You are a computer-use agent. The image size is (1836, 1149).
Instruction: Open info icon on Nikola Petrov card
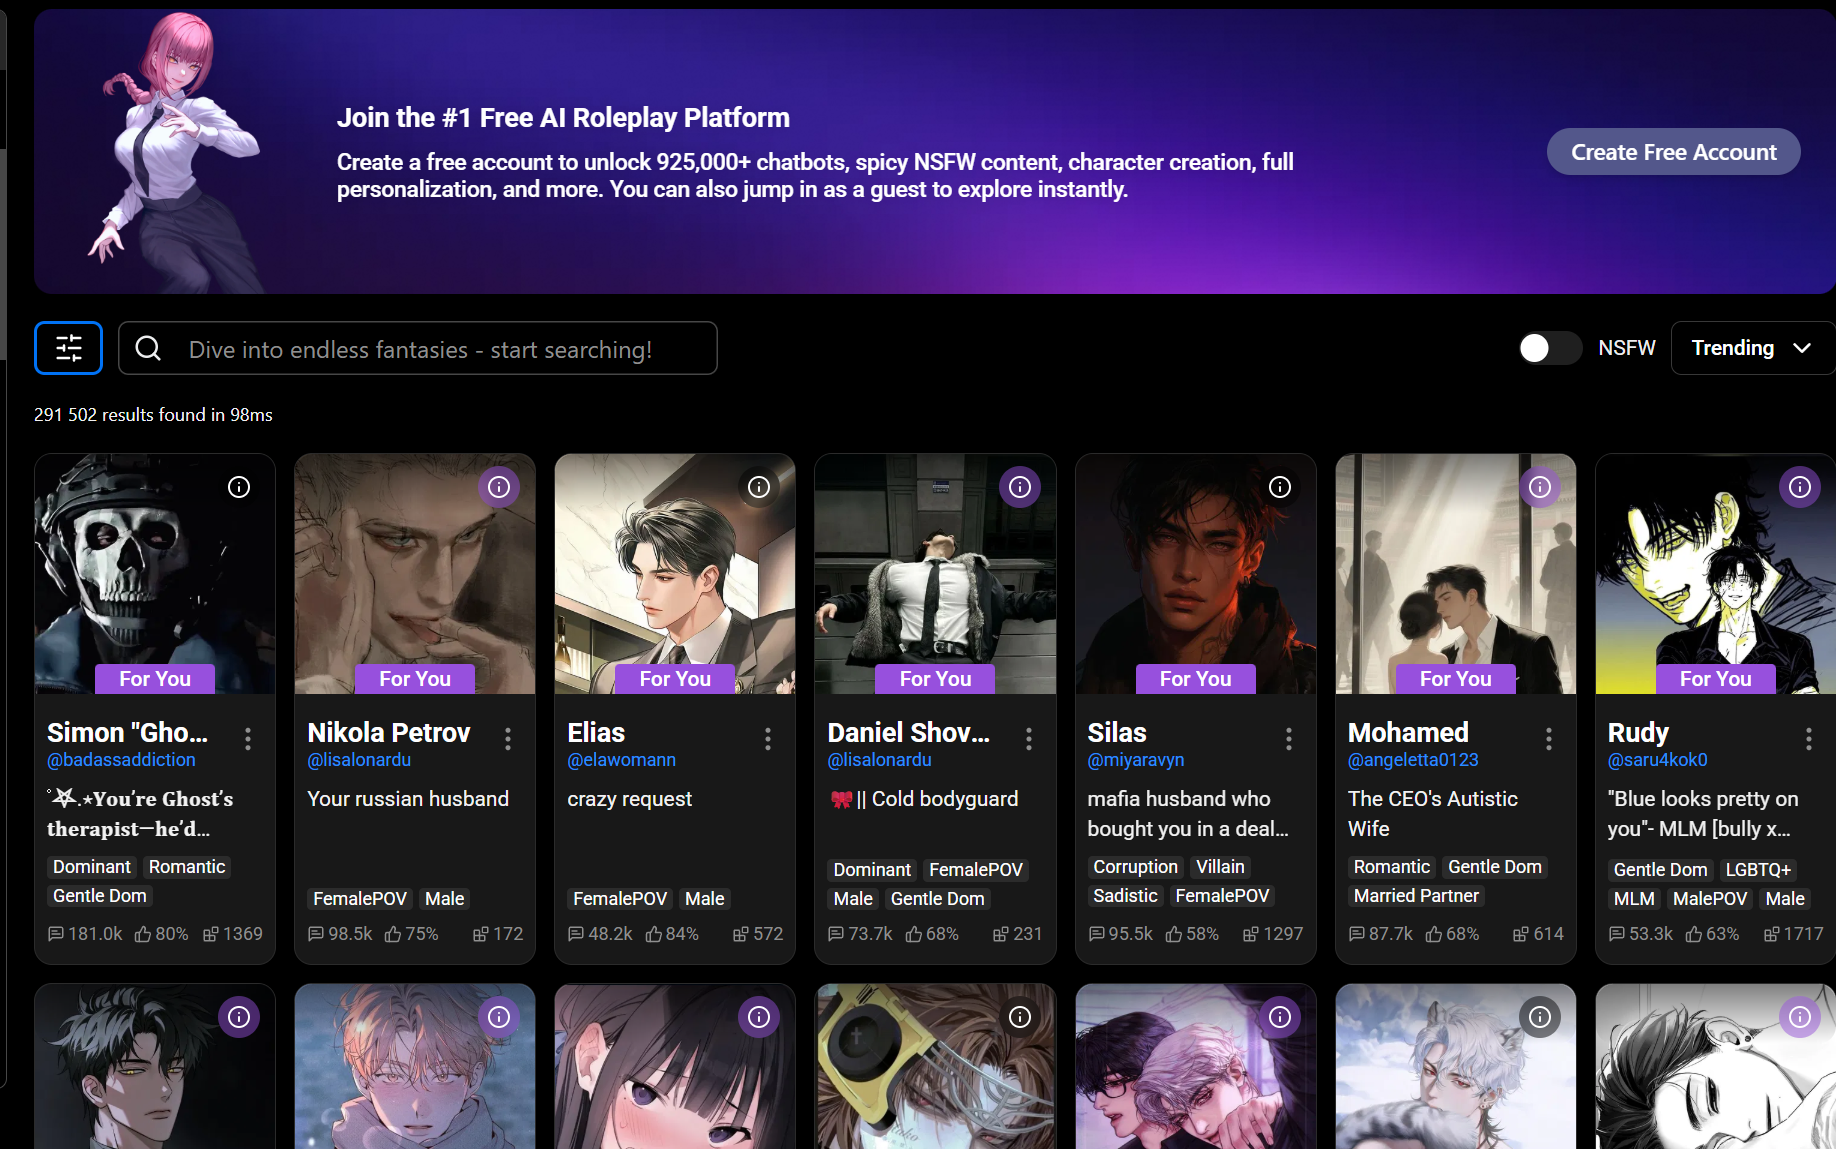point(499,487)
